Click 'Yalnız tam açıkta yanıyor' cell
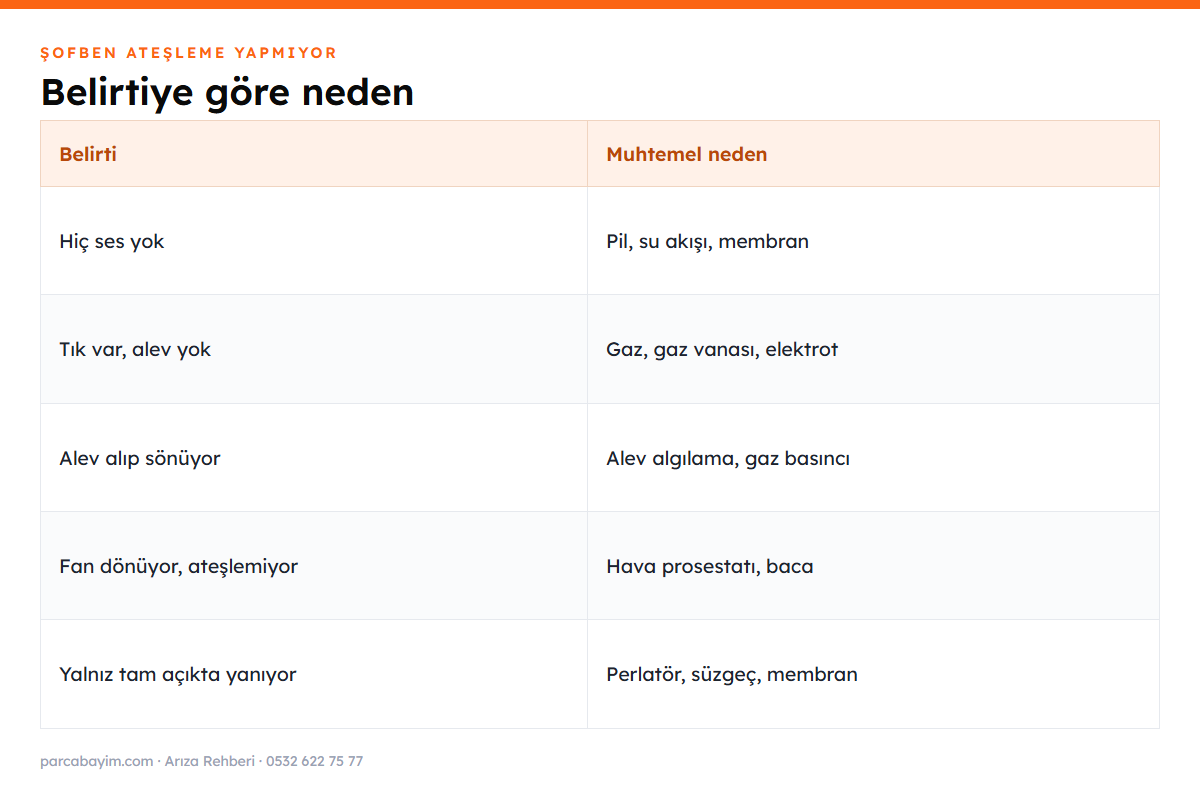Viewport: 1200px width, 800px height. click(x=313, y=674)
